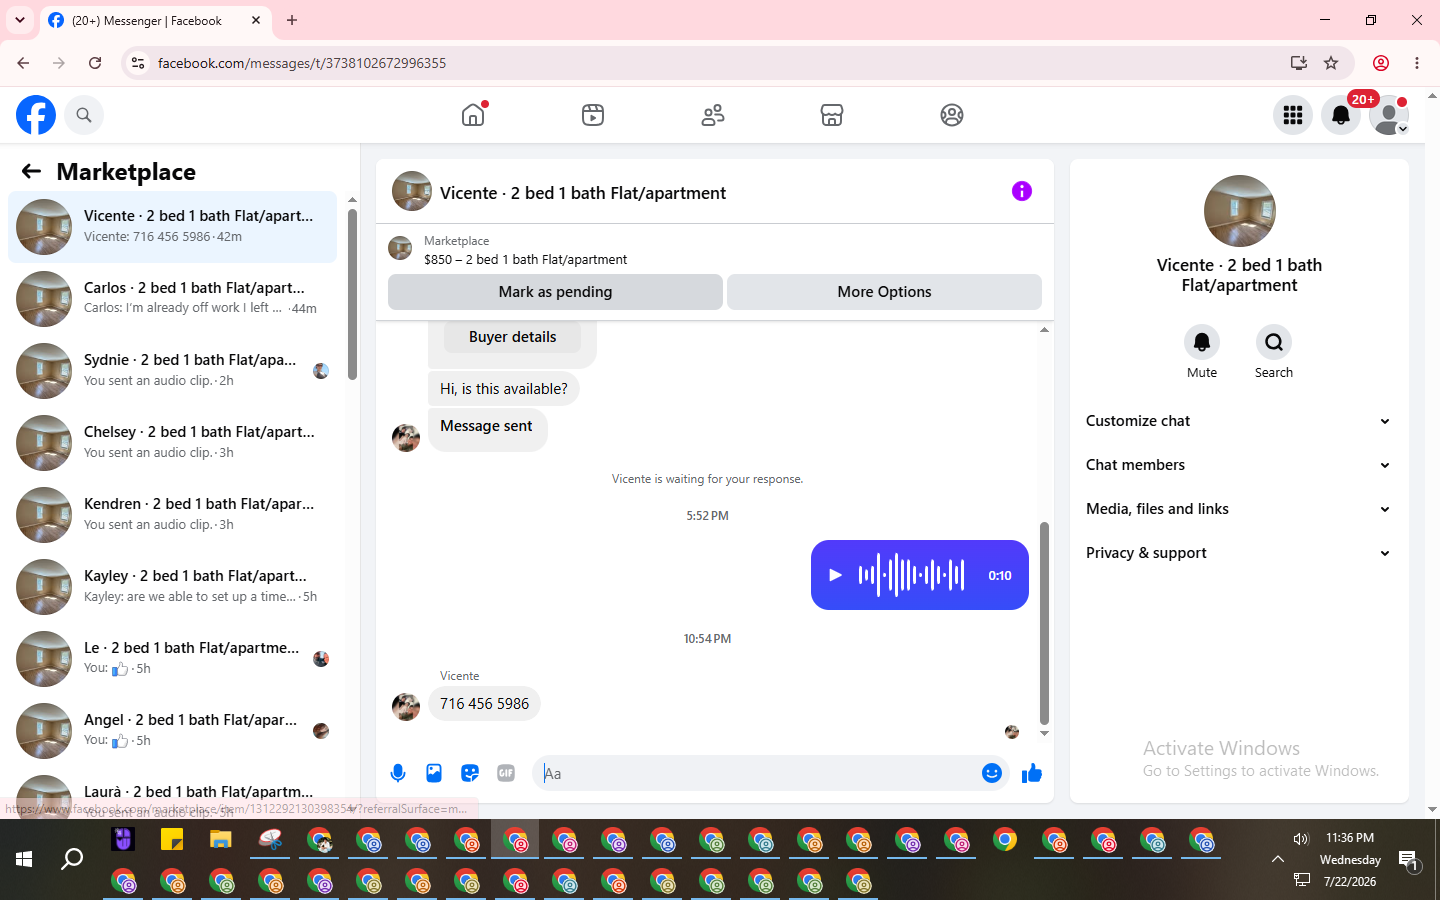Click the message thread scrollbar
This screenshot has height=900, width=1440.
pyautogui.click(x=1044, y=623)
